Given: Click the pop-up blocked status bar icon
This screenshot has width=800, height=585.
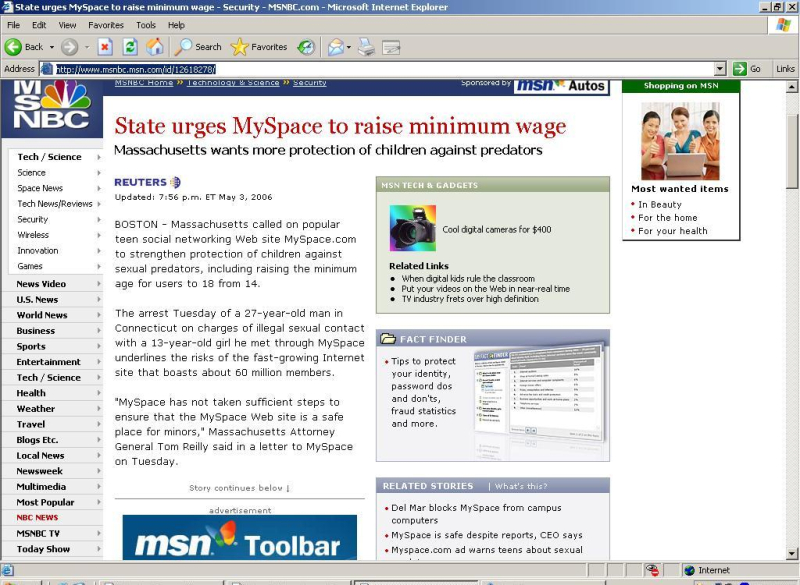Looking at the screenshot, I should (x=652, y=570).
